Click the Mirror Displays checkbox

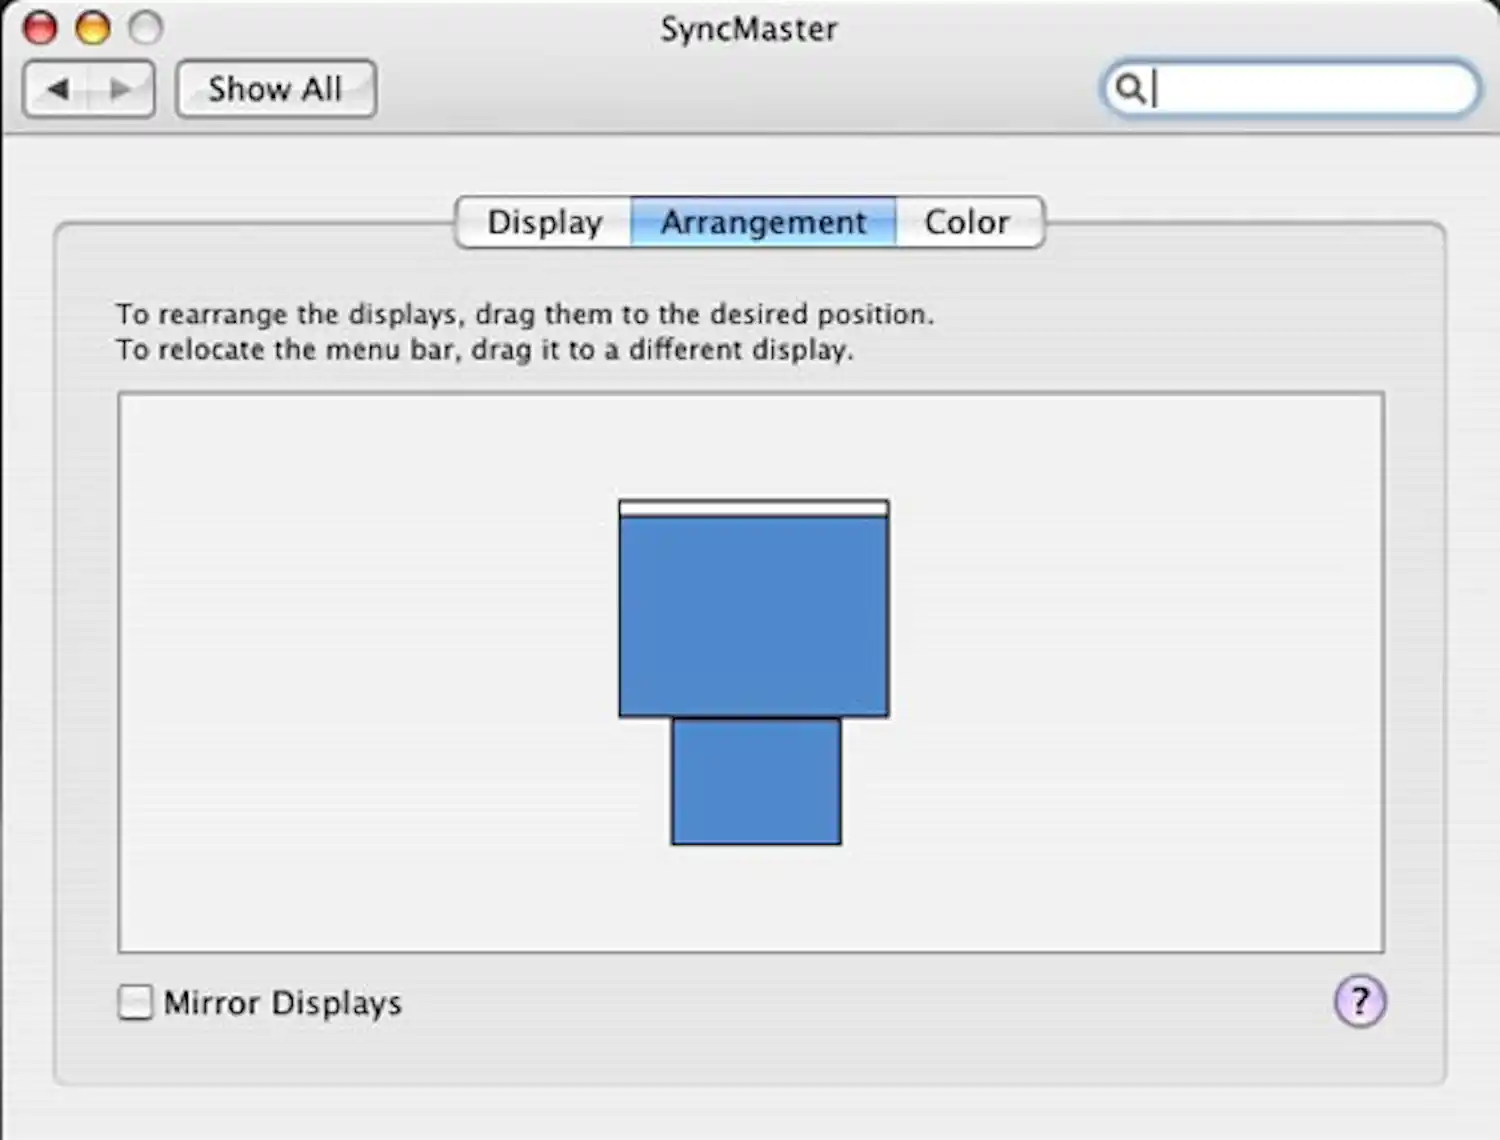[x=134, y=1002]
